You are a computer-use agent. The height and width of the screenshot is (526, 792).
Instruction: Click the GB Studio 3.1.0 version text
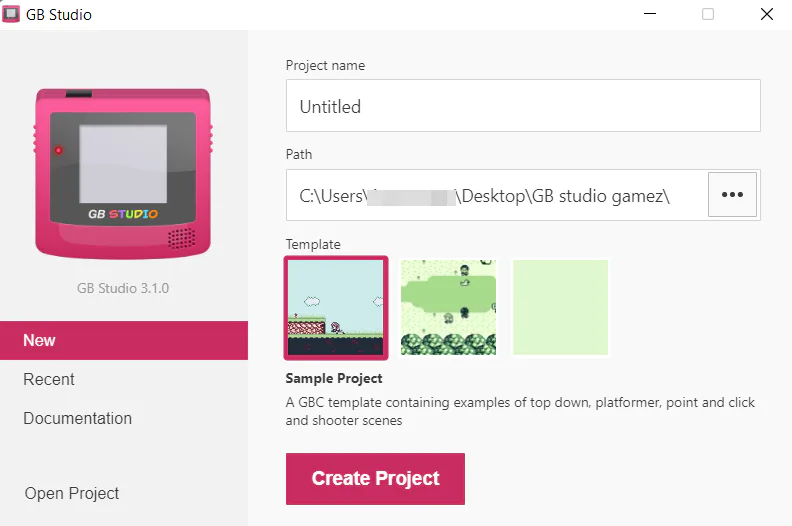click(123, 288)
